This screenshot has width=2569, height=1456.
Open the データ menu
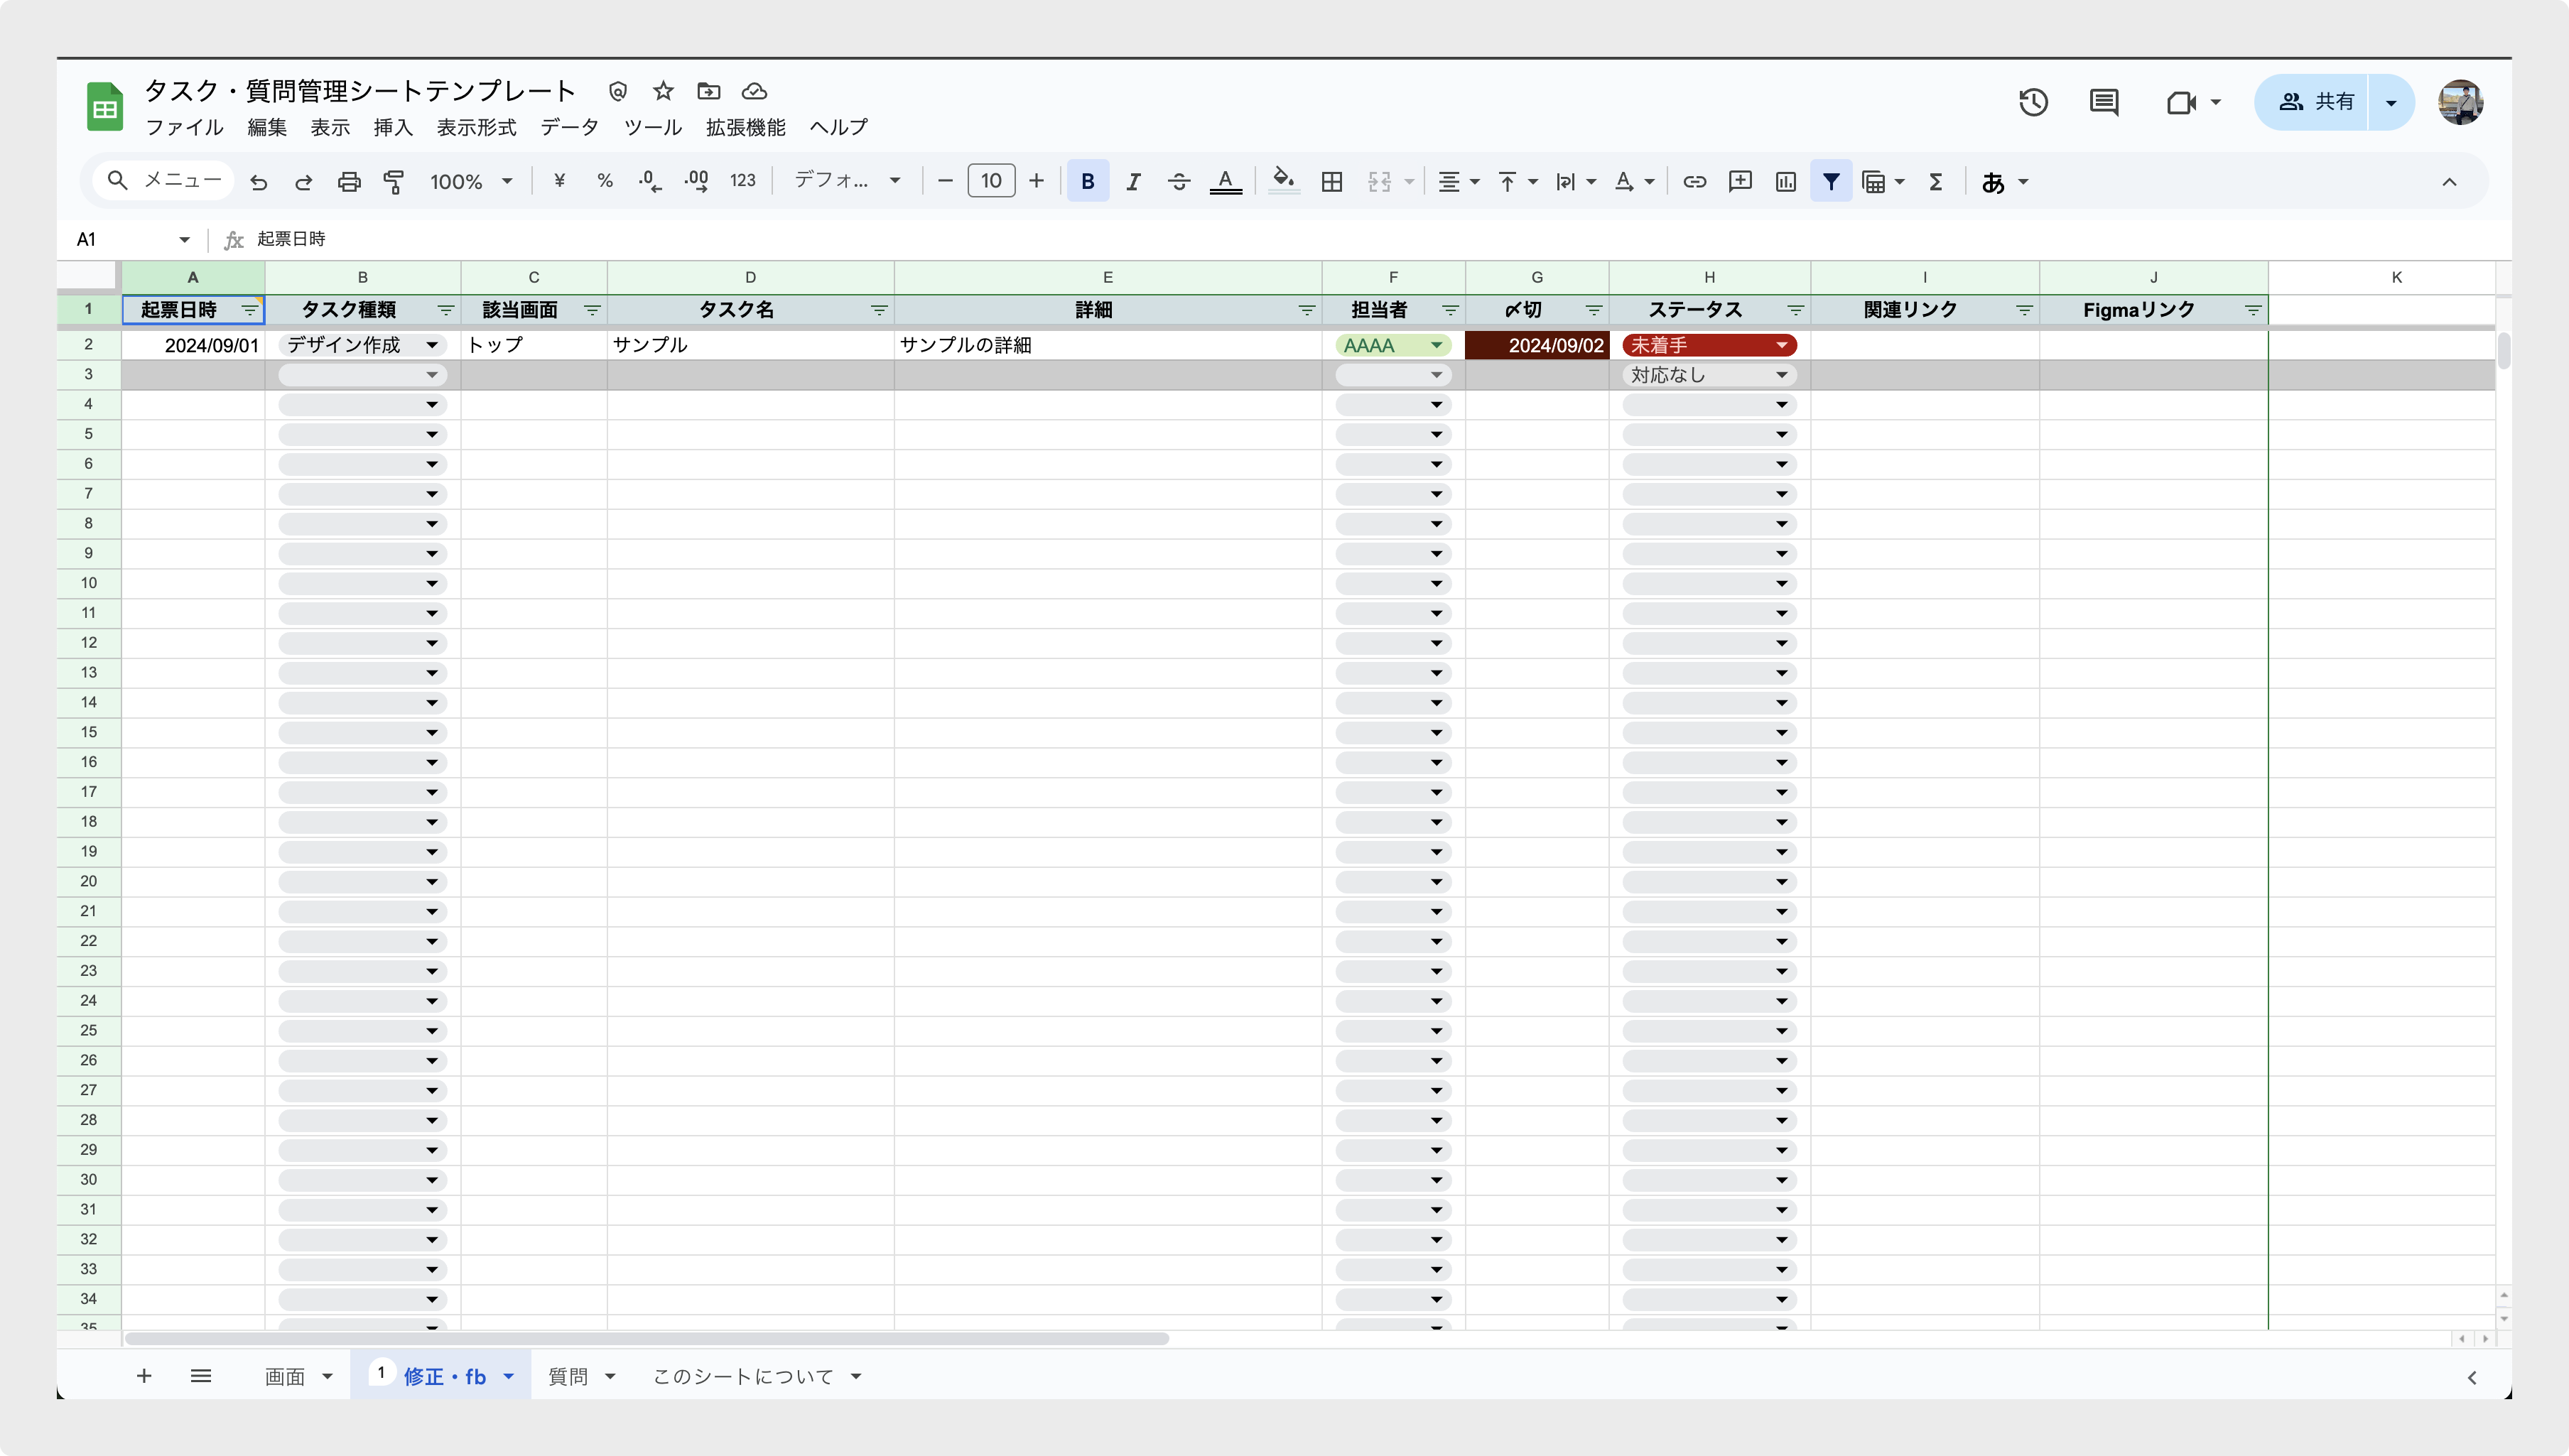(x=569, y=127)
